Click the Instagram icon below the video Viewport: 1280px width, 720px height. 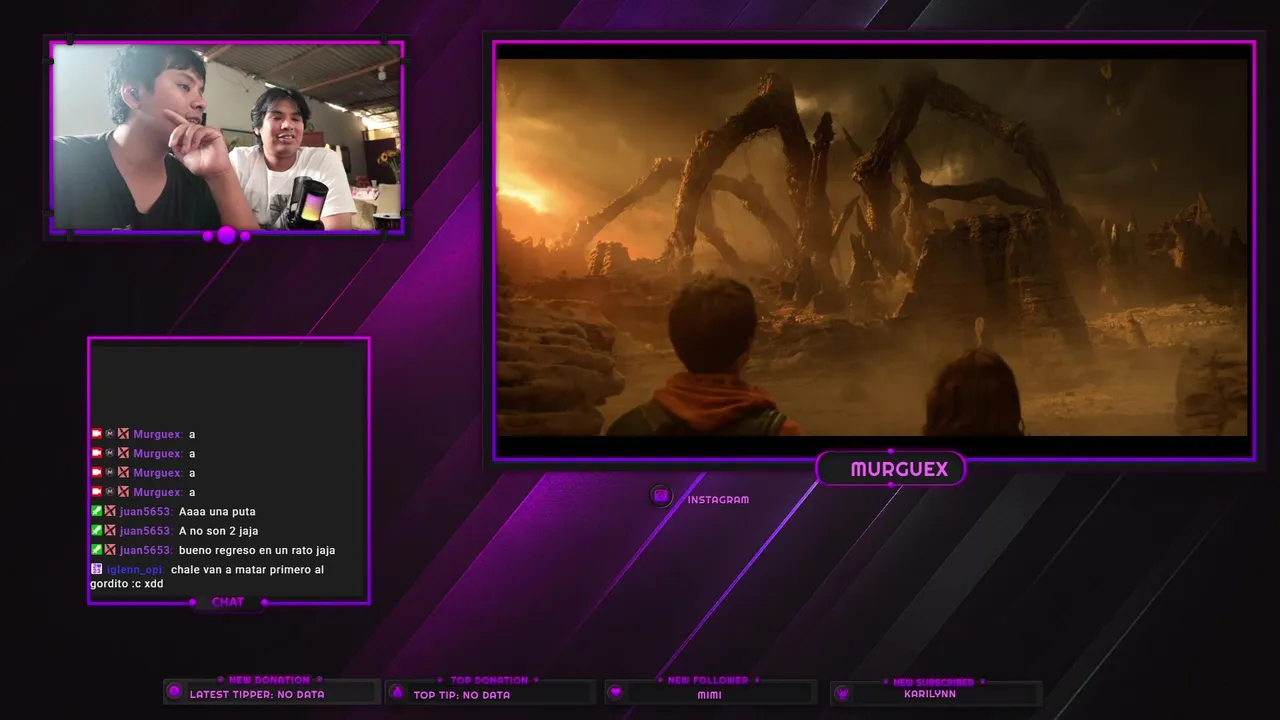coord(660,496)
